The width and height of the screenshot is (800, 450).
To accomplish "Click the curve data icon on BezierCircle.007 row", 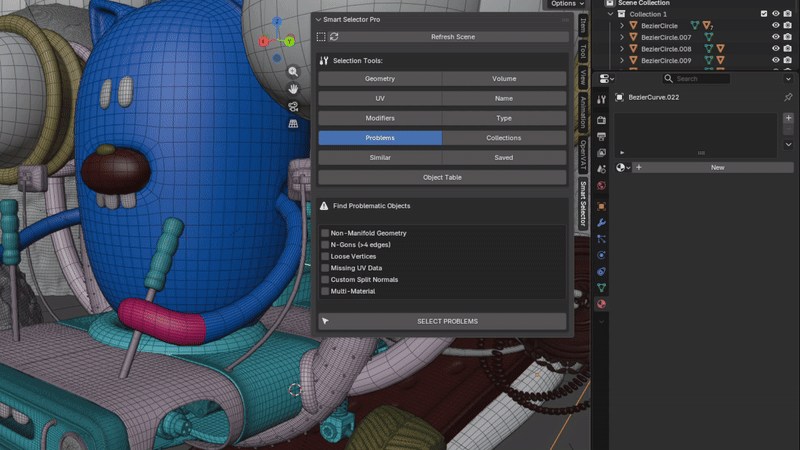I will pos(709,37).
